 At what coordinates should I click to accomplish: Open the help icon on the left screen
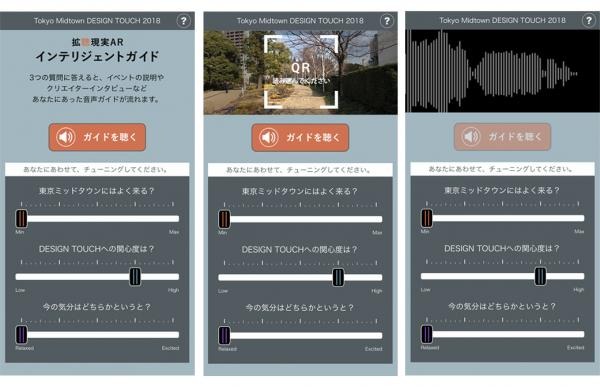click(x=184, y=21)
